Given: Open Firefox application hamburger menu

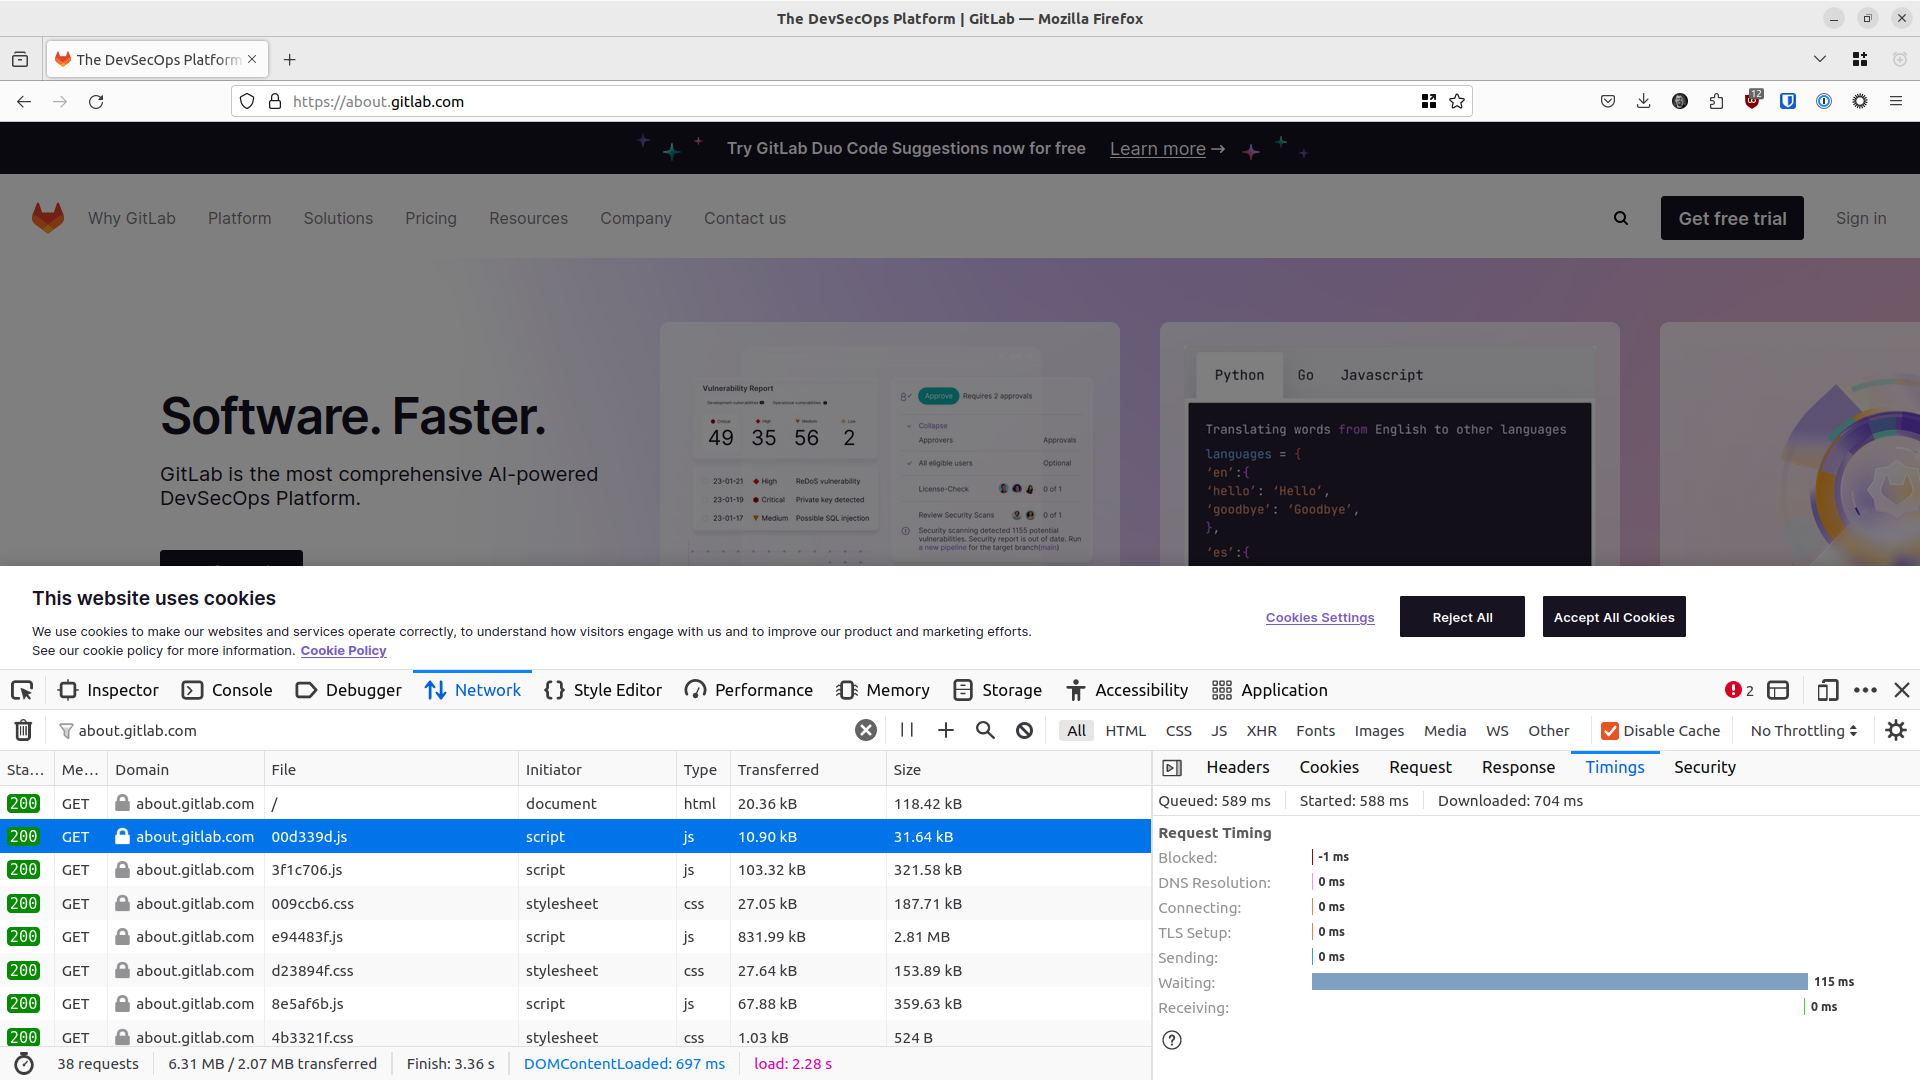Looking at the screenshot, I should point(1896,101).
